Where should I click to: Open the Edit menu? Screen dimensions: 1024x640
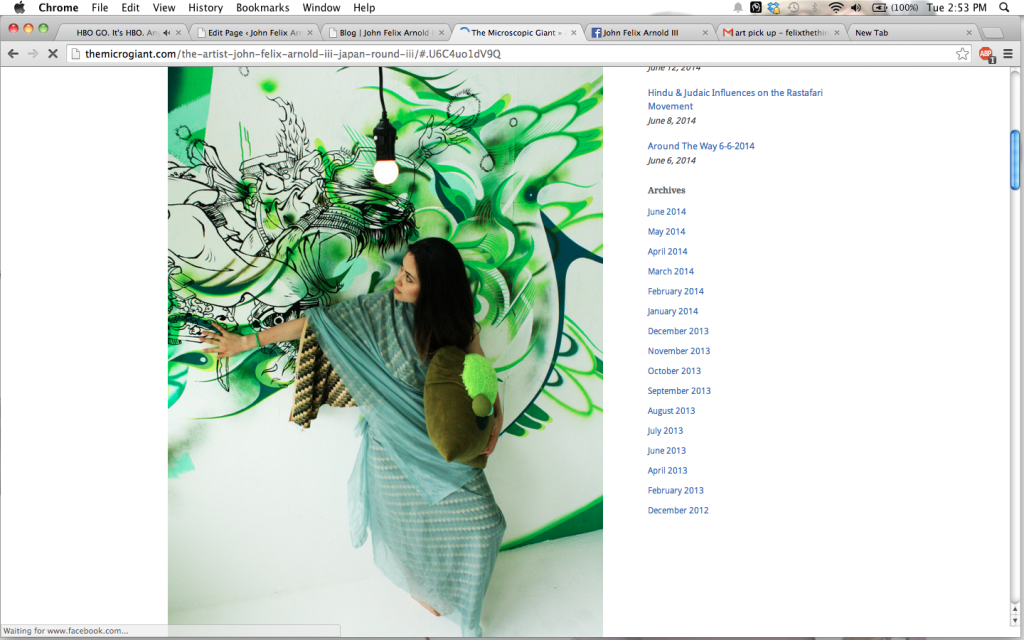(x=130, y=8)
